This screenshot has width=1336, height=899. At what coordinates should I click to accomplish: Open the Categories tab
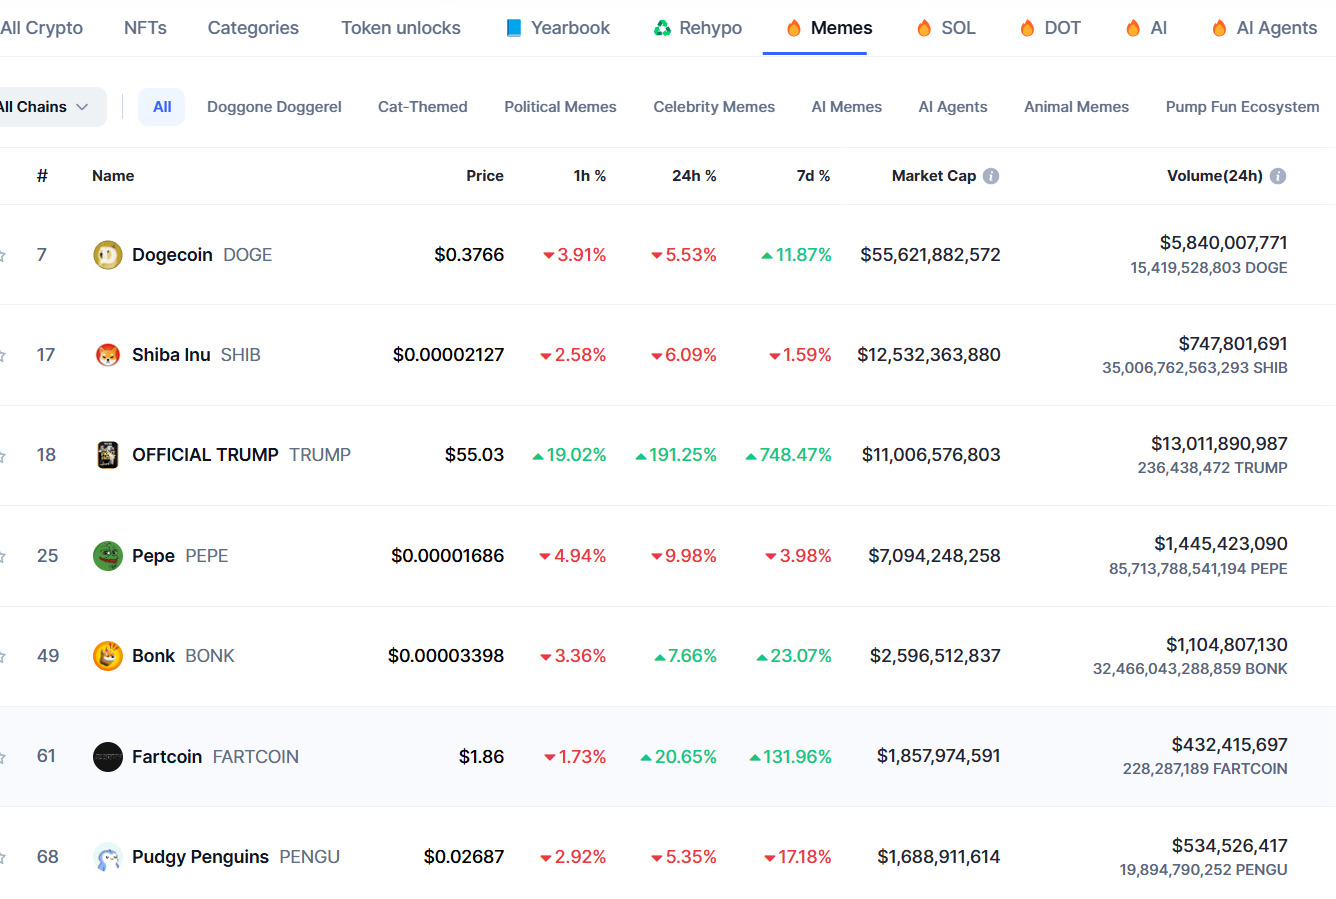pos(253,28)
